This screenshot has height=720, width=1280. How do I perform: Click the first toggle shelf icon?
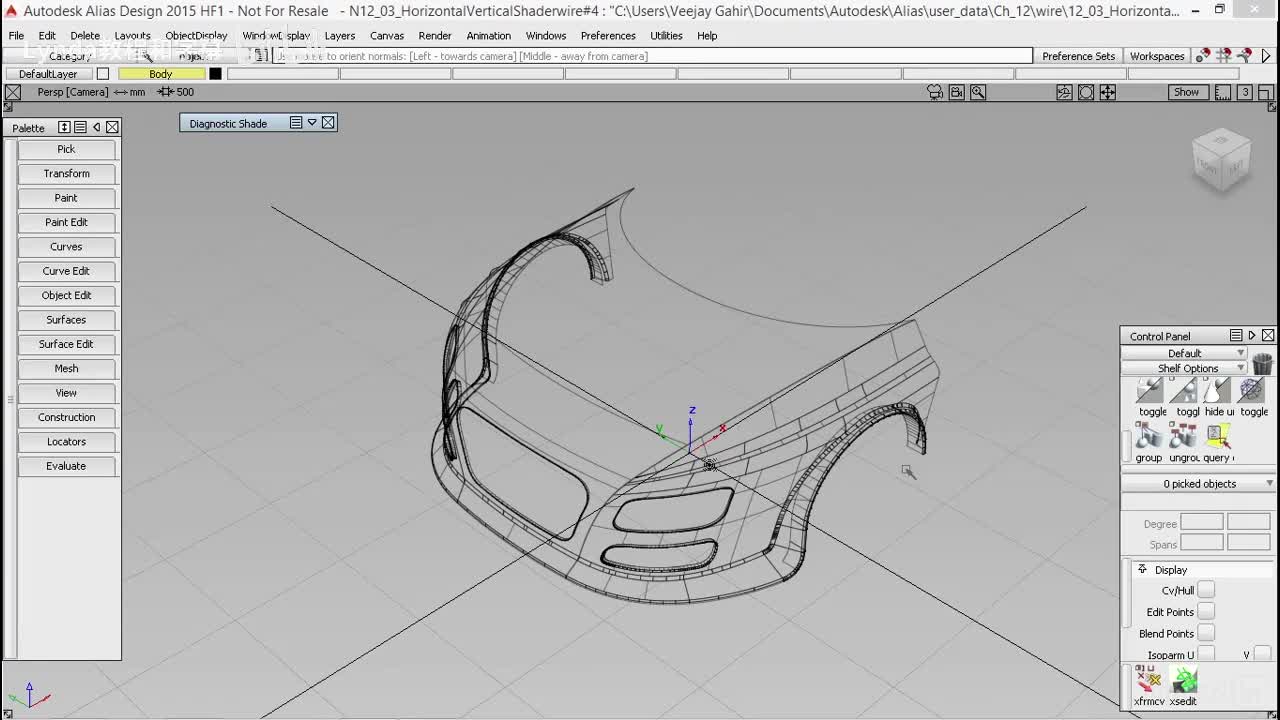click(1150, 390)
